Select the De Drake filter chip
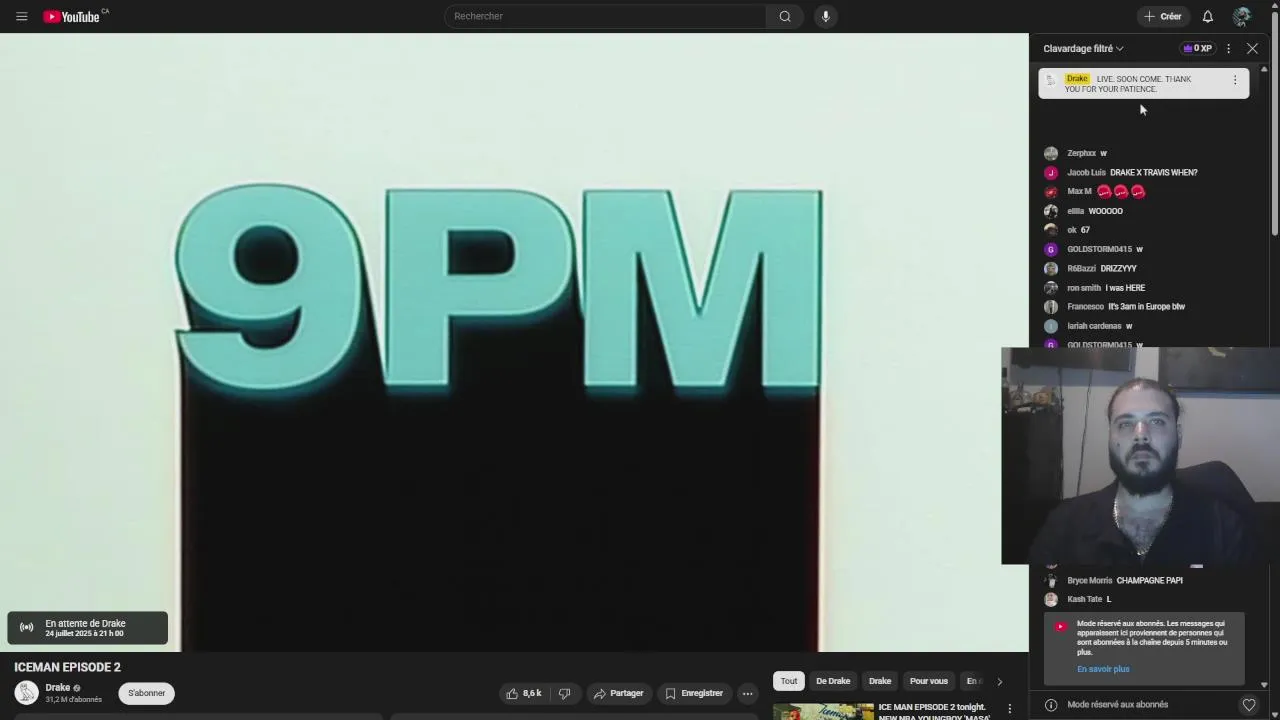 [x=833, y=681]
